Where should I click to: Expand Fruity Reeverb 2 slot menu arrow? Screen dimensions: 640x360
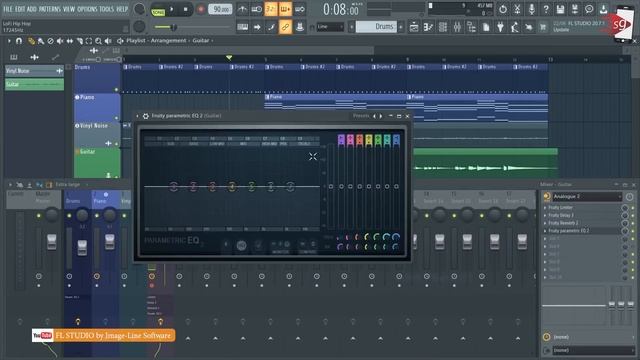click(545, 223)
